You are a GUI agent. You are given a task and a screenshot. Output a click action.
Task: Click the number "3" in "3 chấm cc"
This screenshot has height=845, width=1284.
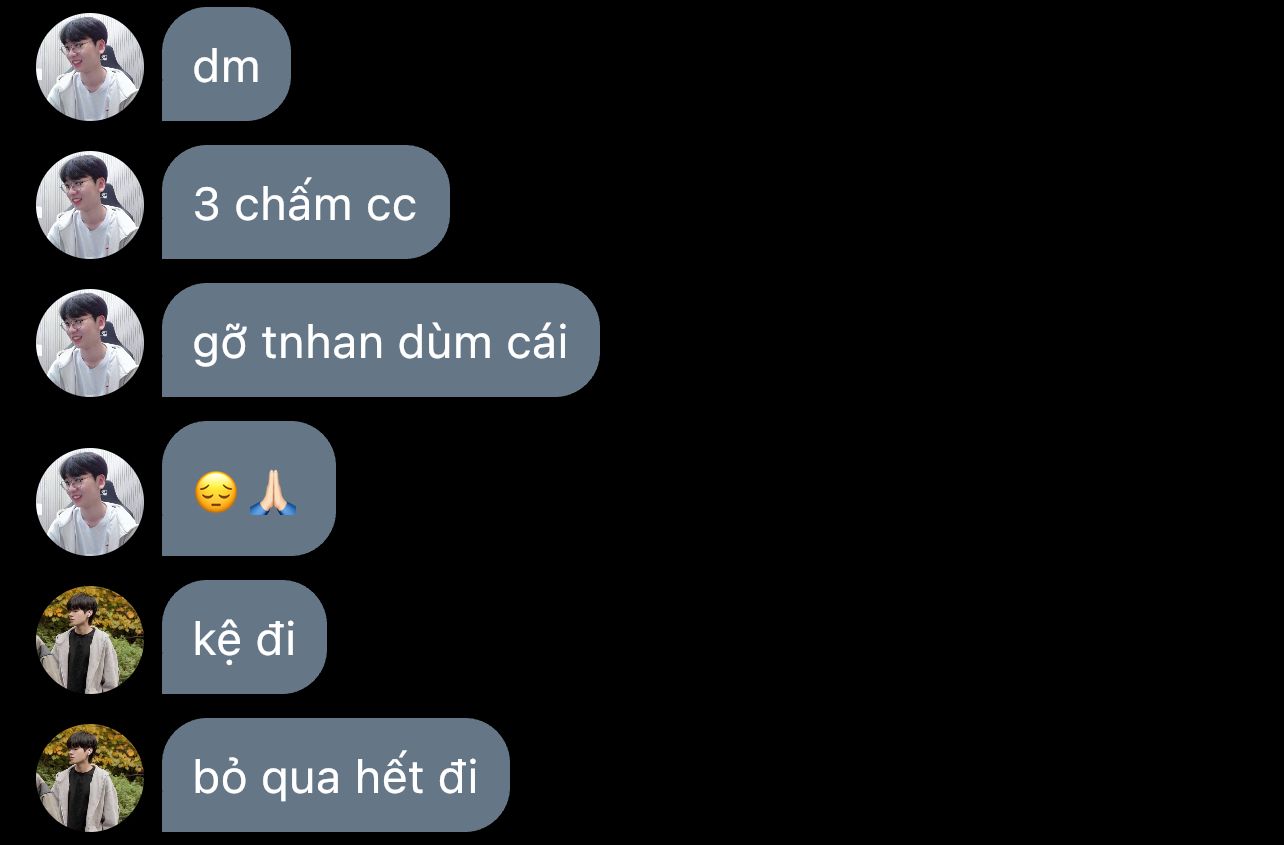click(206, 205)
